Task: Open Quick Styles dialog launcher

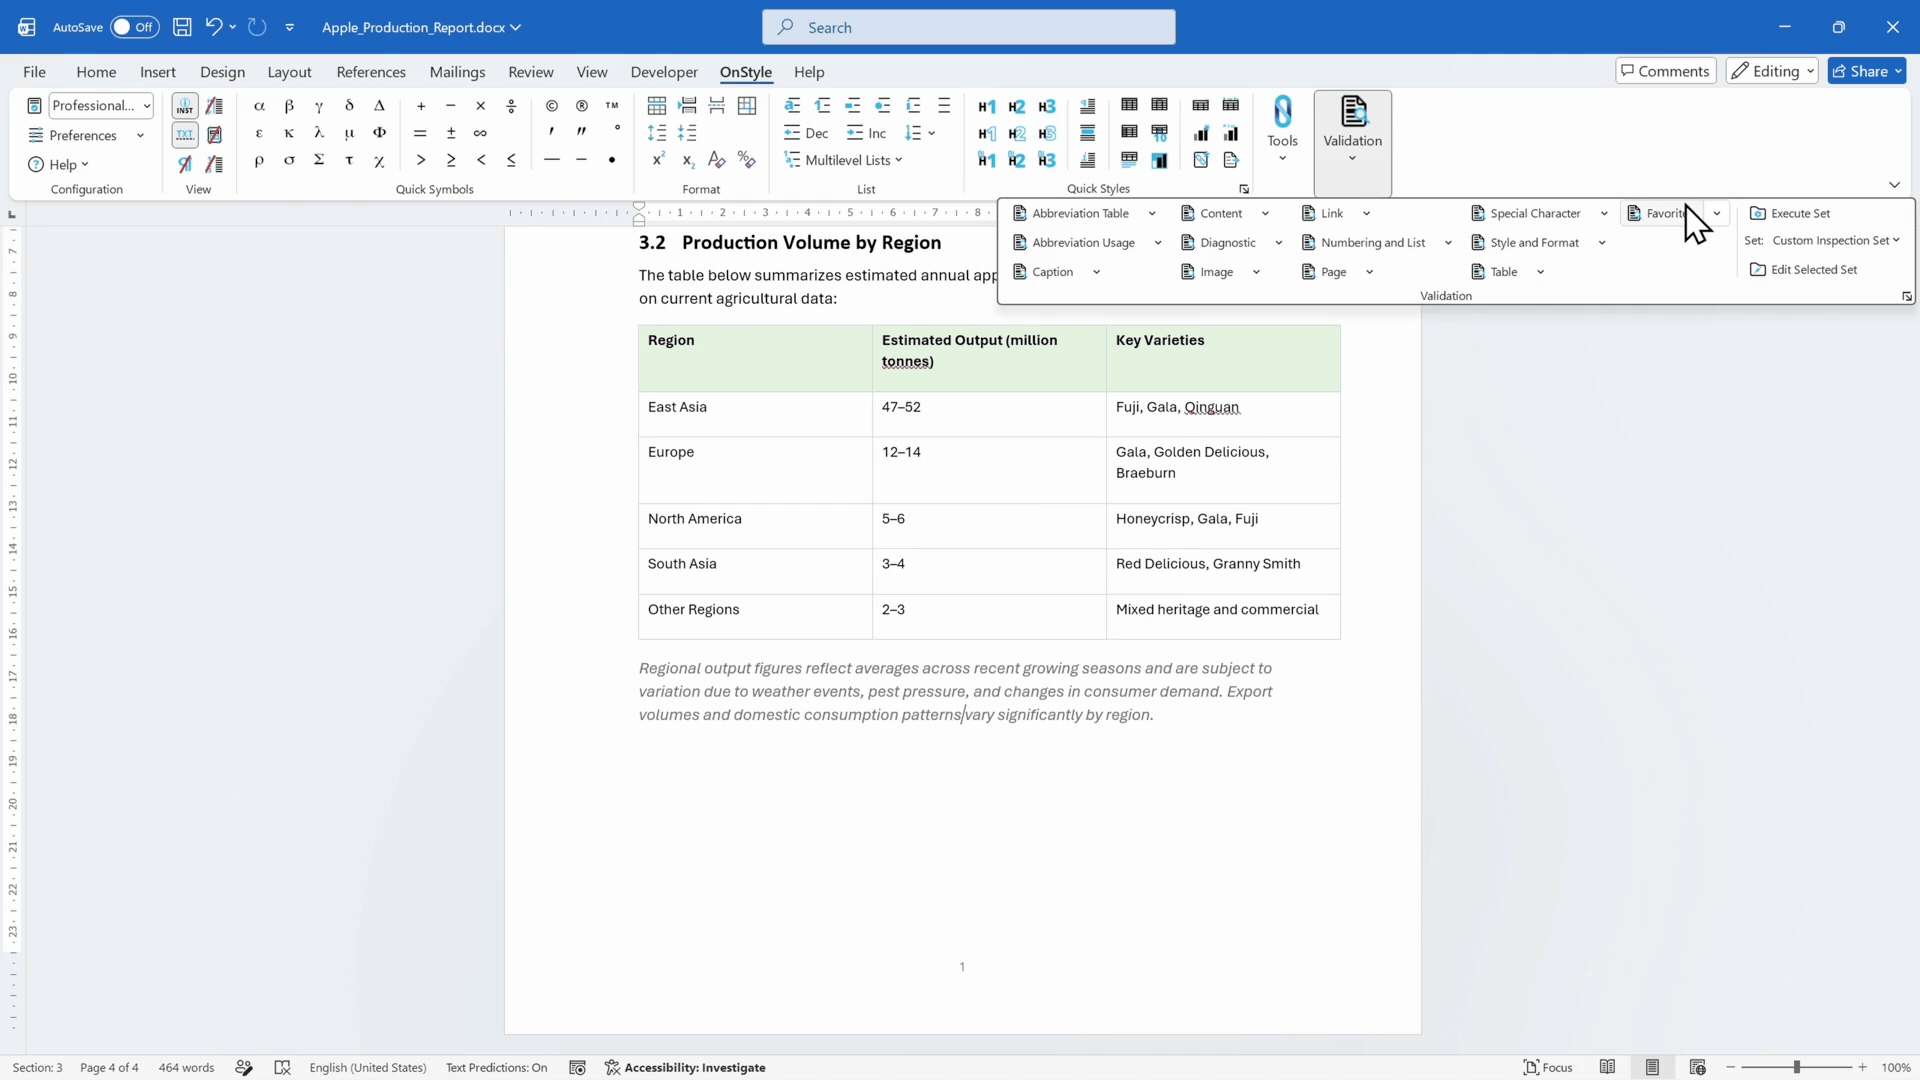Action: pos(1244,189)
